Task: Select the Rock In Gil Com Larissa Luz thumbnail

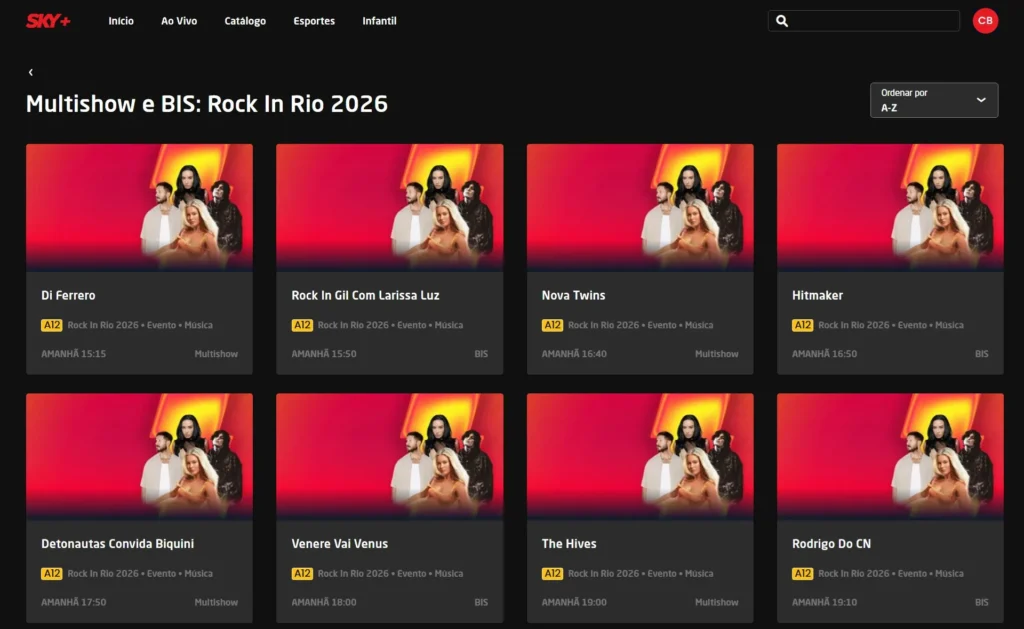Action: pos(389,207)
